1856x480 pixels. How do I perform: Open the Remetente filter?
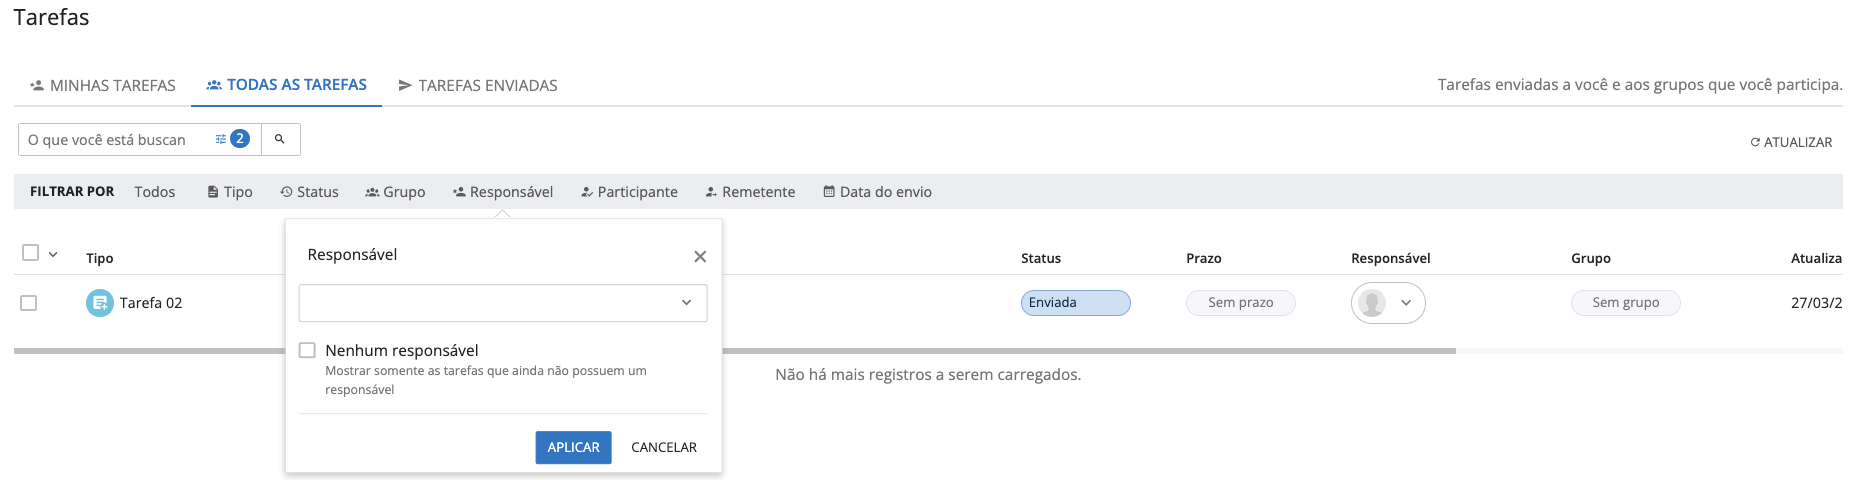pyautogui.click(x=750, y=192)
